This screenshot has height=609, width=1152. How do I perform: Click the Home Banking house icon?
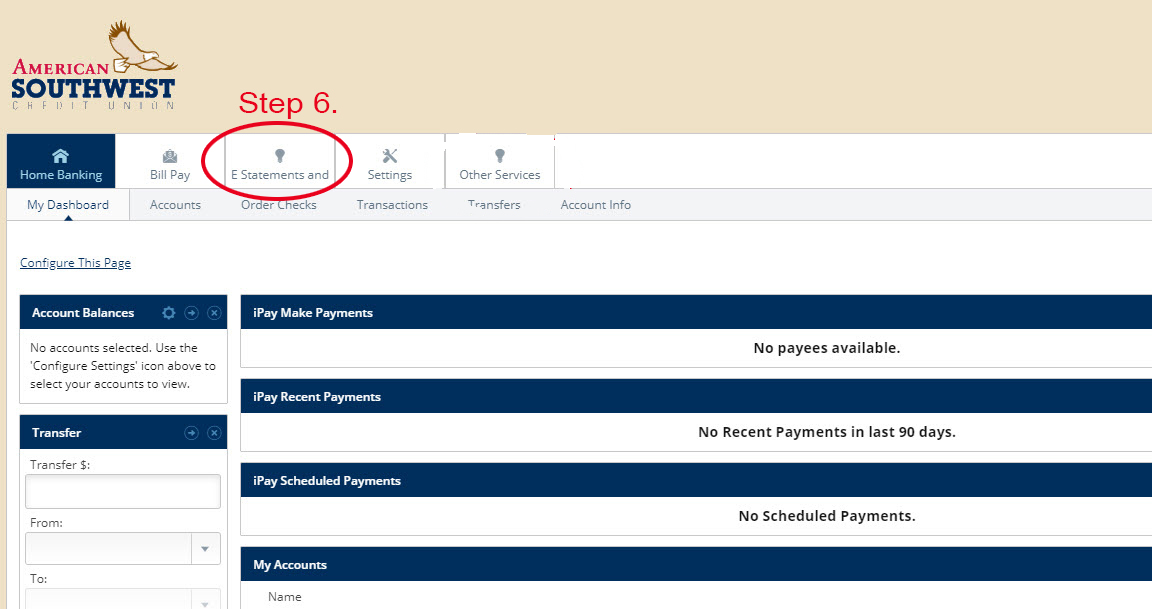tap(60, 156)
